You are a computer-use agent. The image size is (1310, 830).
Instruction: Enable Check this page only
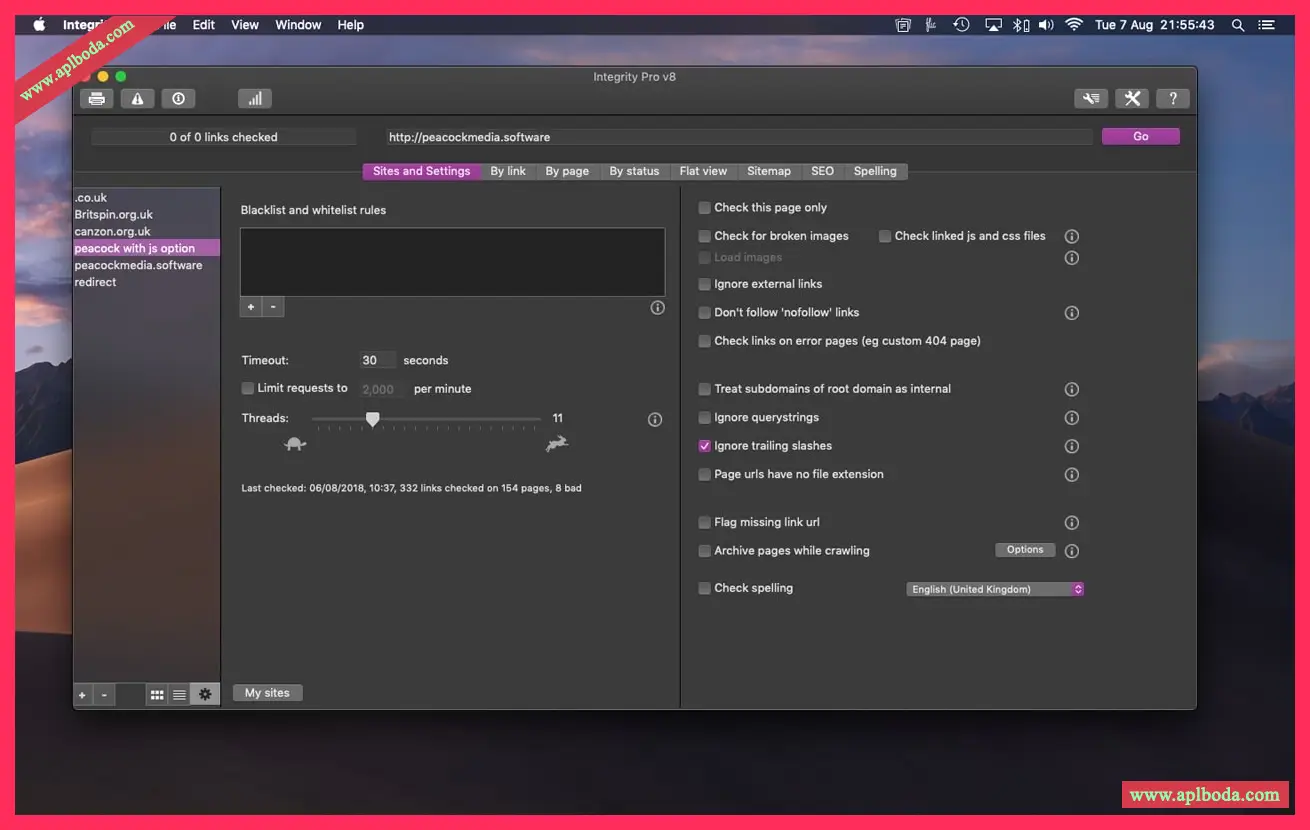[705, 208]
